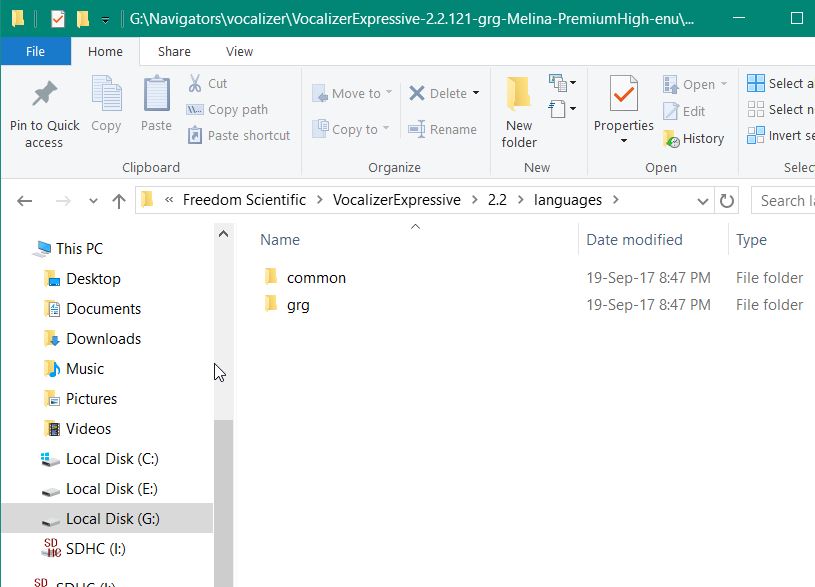Switch to the Share ribbon tab
Screen dimensions: 815x587
click(x=174, y=51)
